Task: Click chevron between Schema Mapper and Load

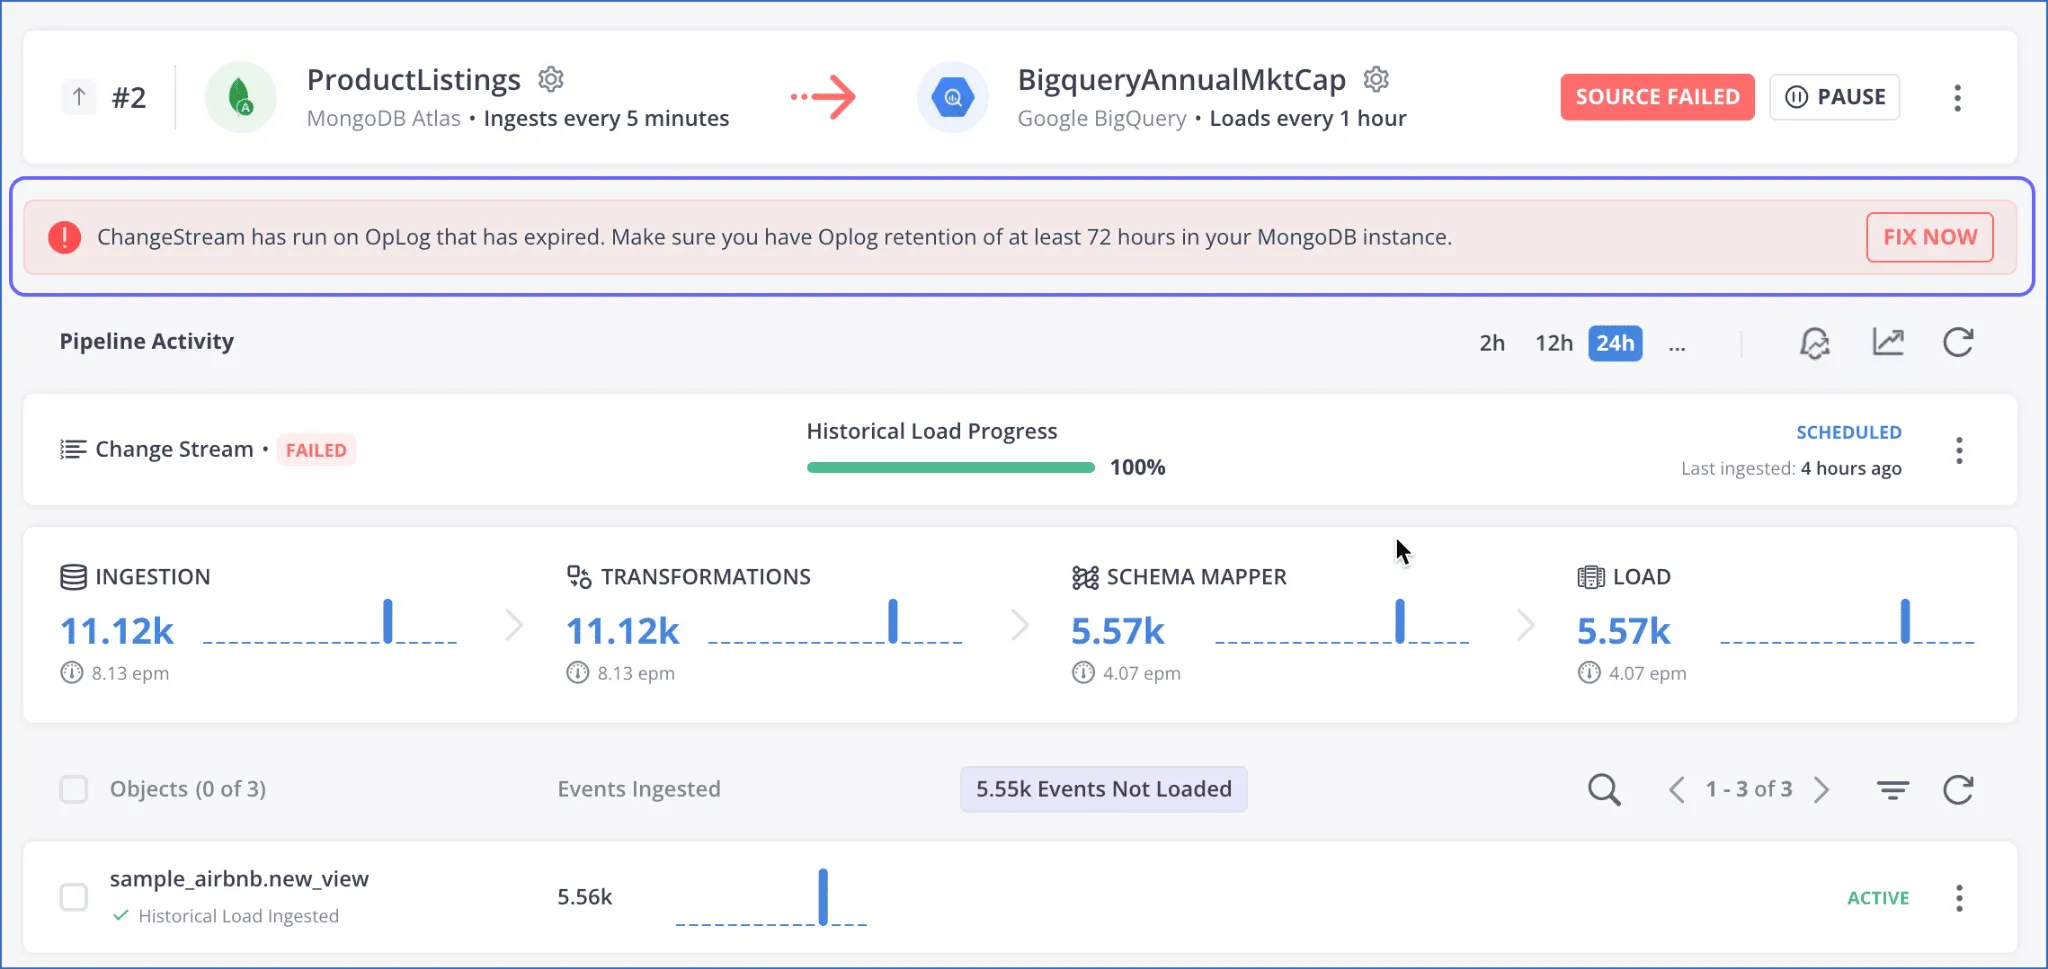Action: (x=1526, y=625)
